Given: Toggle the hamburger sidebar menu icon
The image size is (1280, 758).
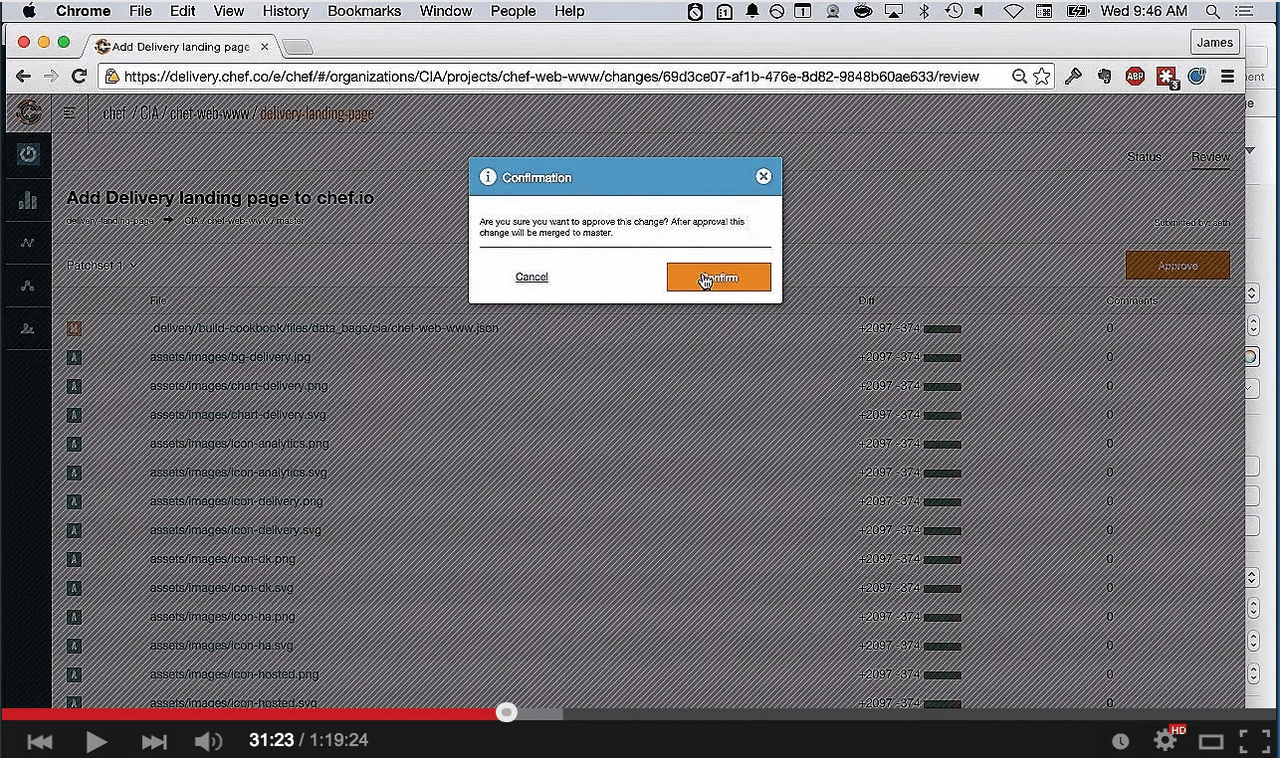Looking at the screenshot, I should [69, 113].
